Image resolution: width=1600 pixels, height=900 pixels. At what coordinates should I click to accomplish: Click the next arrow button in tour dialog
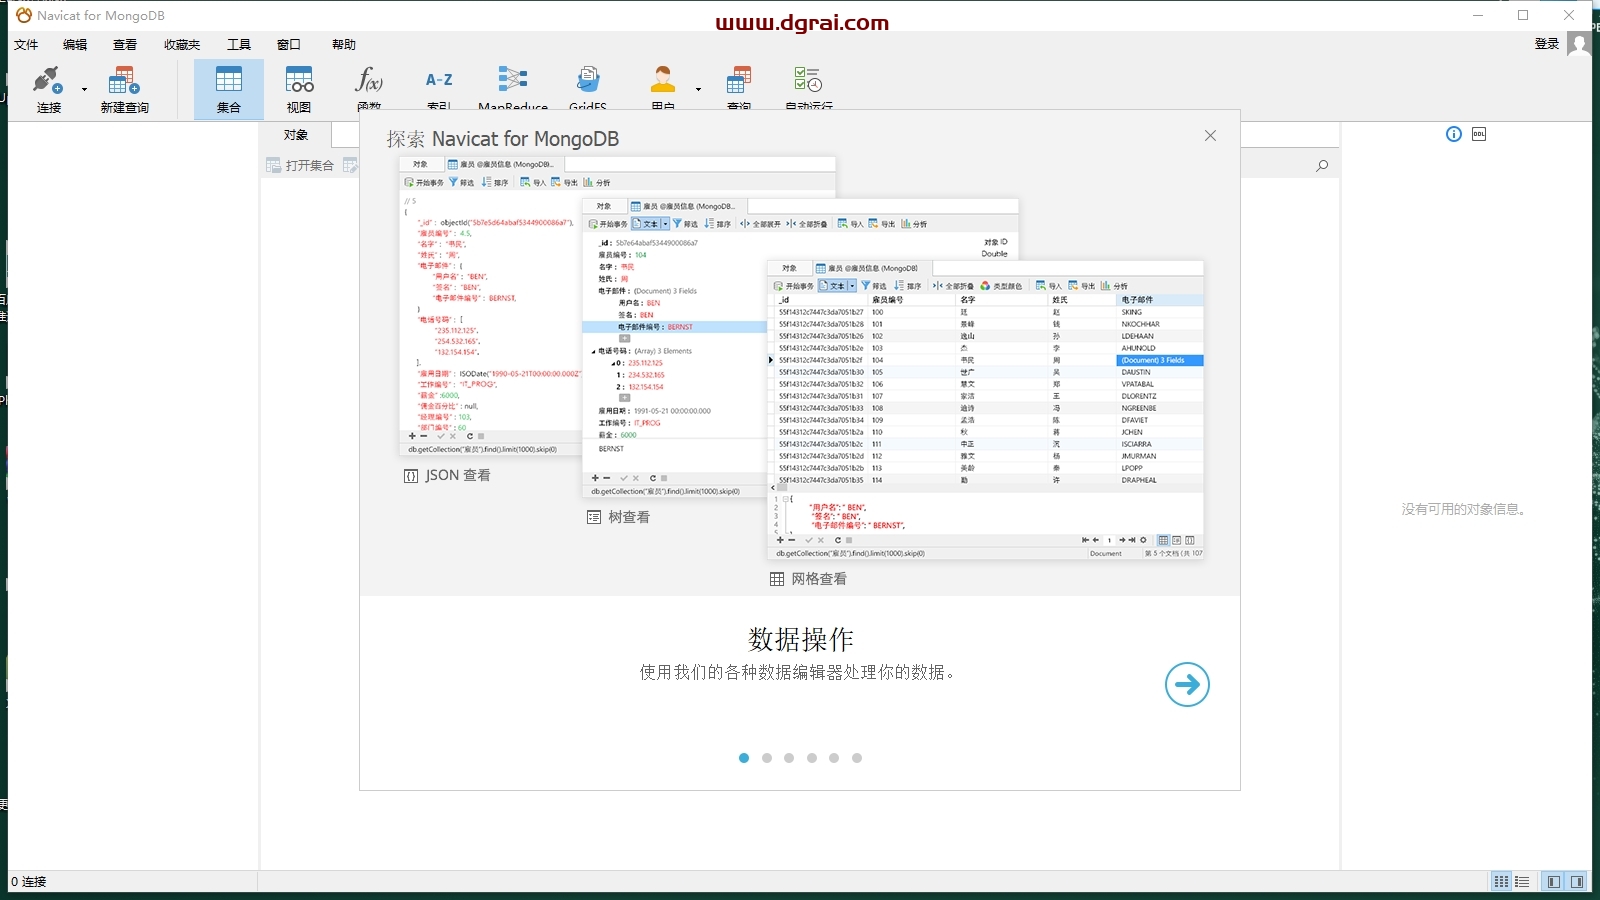[x=1187, y=684]
